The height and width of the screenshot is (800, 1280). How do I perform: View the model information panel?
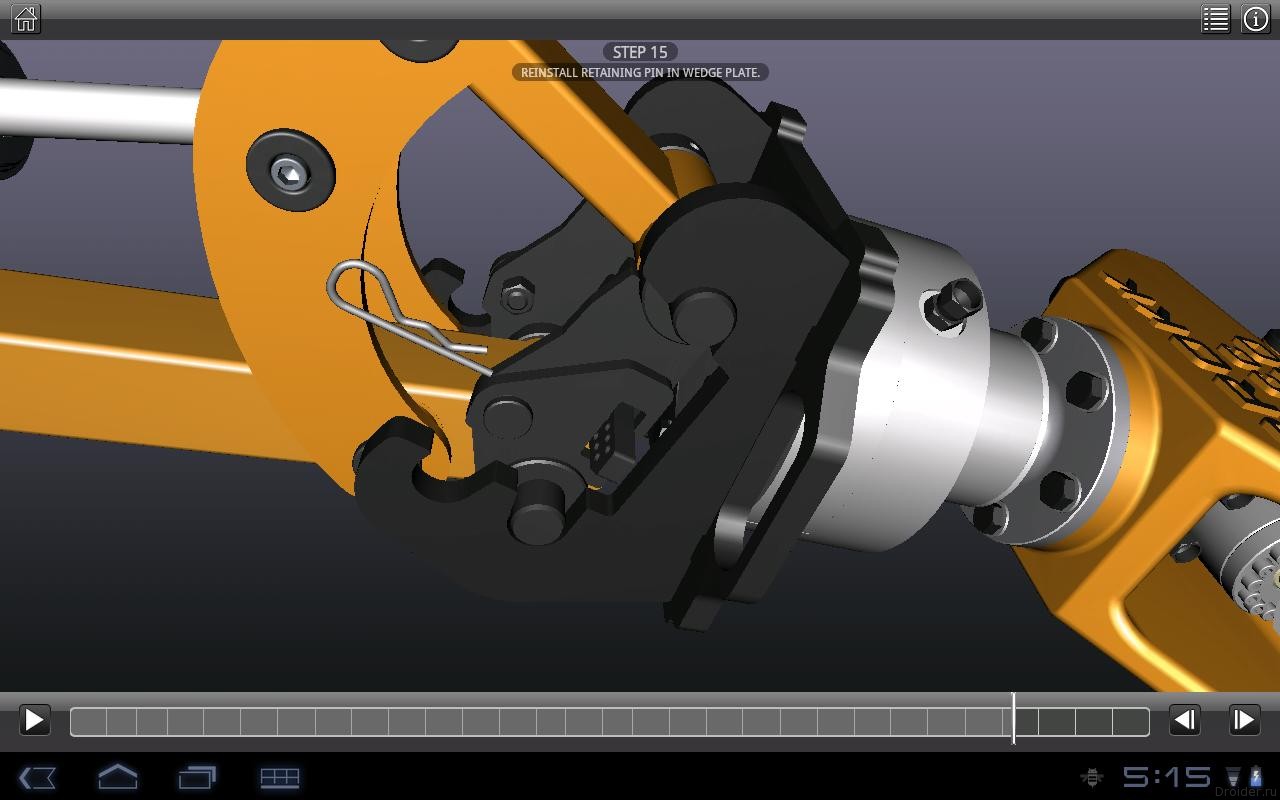tap(1256, 18)
